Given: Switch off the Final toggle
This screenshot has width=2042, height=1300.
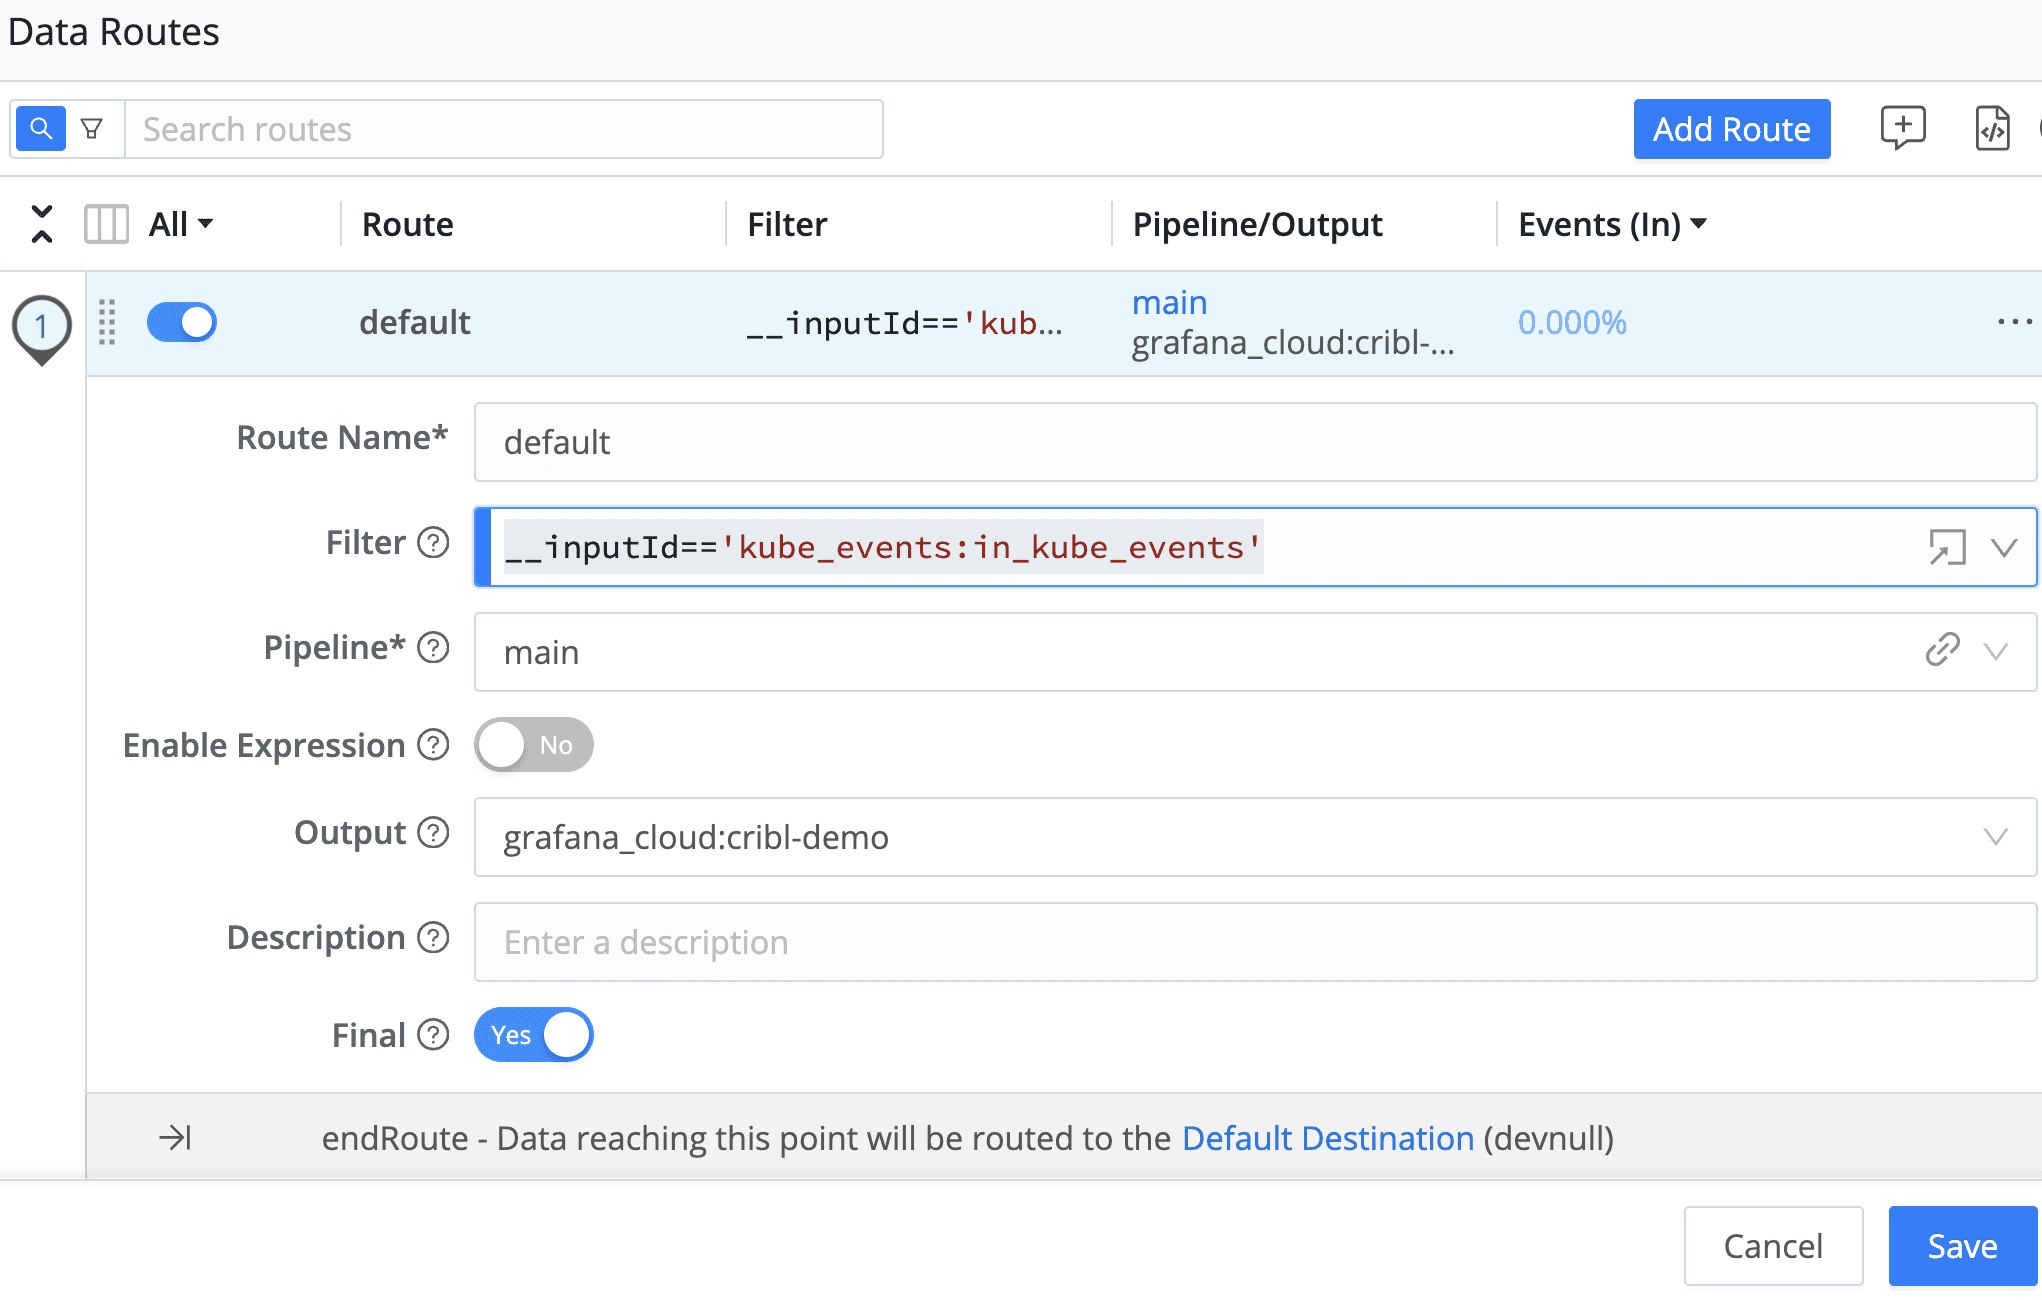Looking at the screenshot, I should tap(533, 1035).
